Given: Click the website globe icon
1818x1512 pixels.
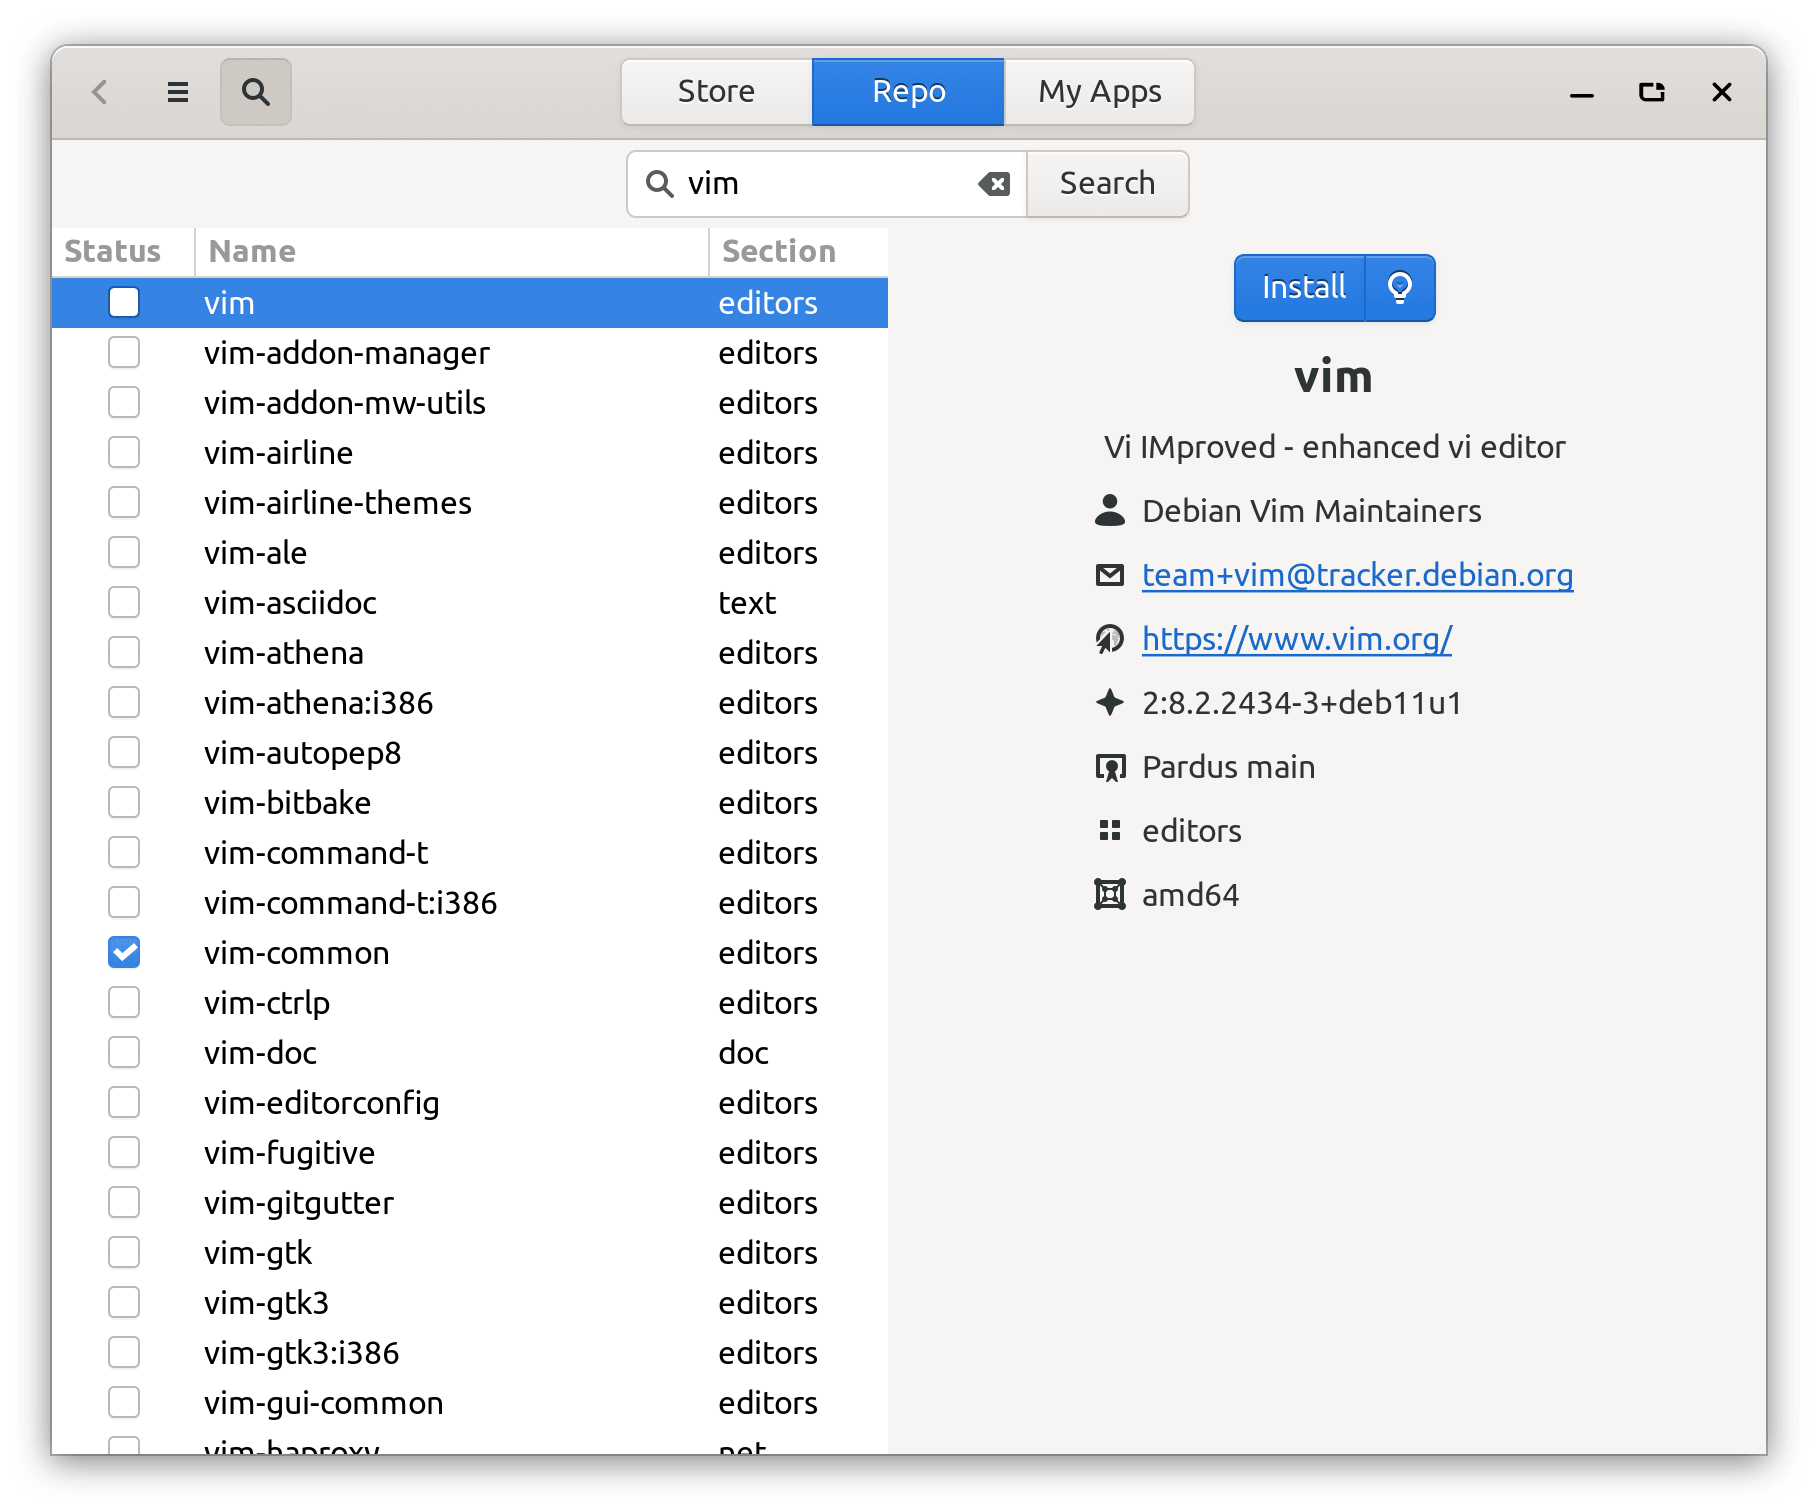Looking at the screenshot, I should point(1110,638).
